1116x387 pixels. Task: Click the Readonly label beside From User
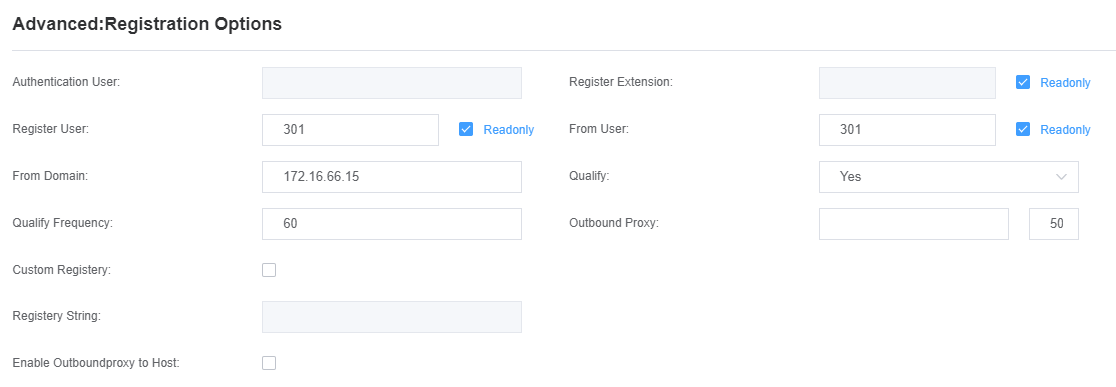click(x=1065, y=129)
